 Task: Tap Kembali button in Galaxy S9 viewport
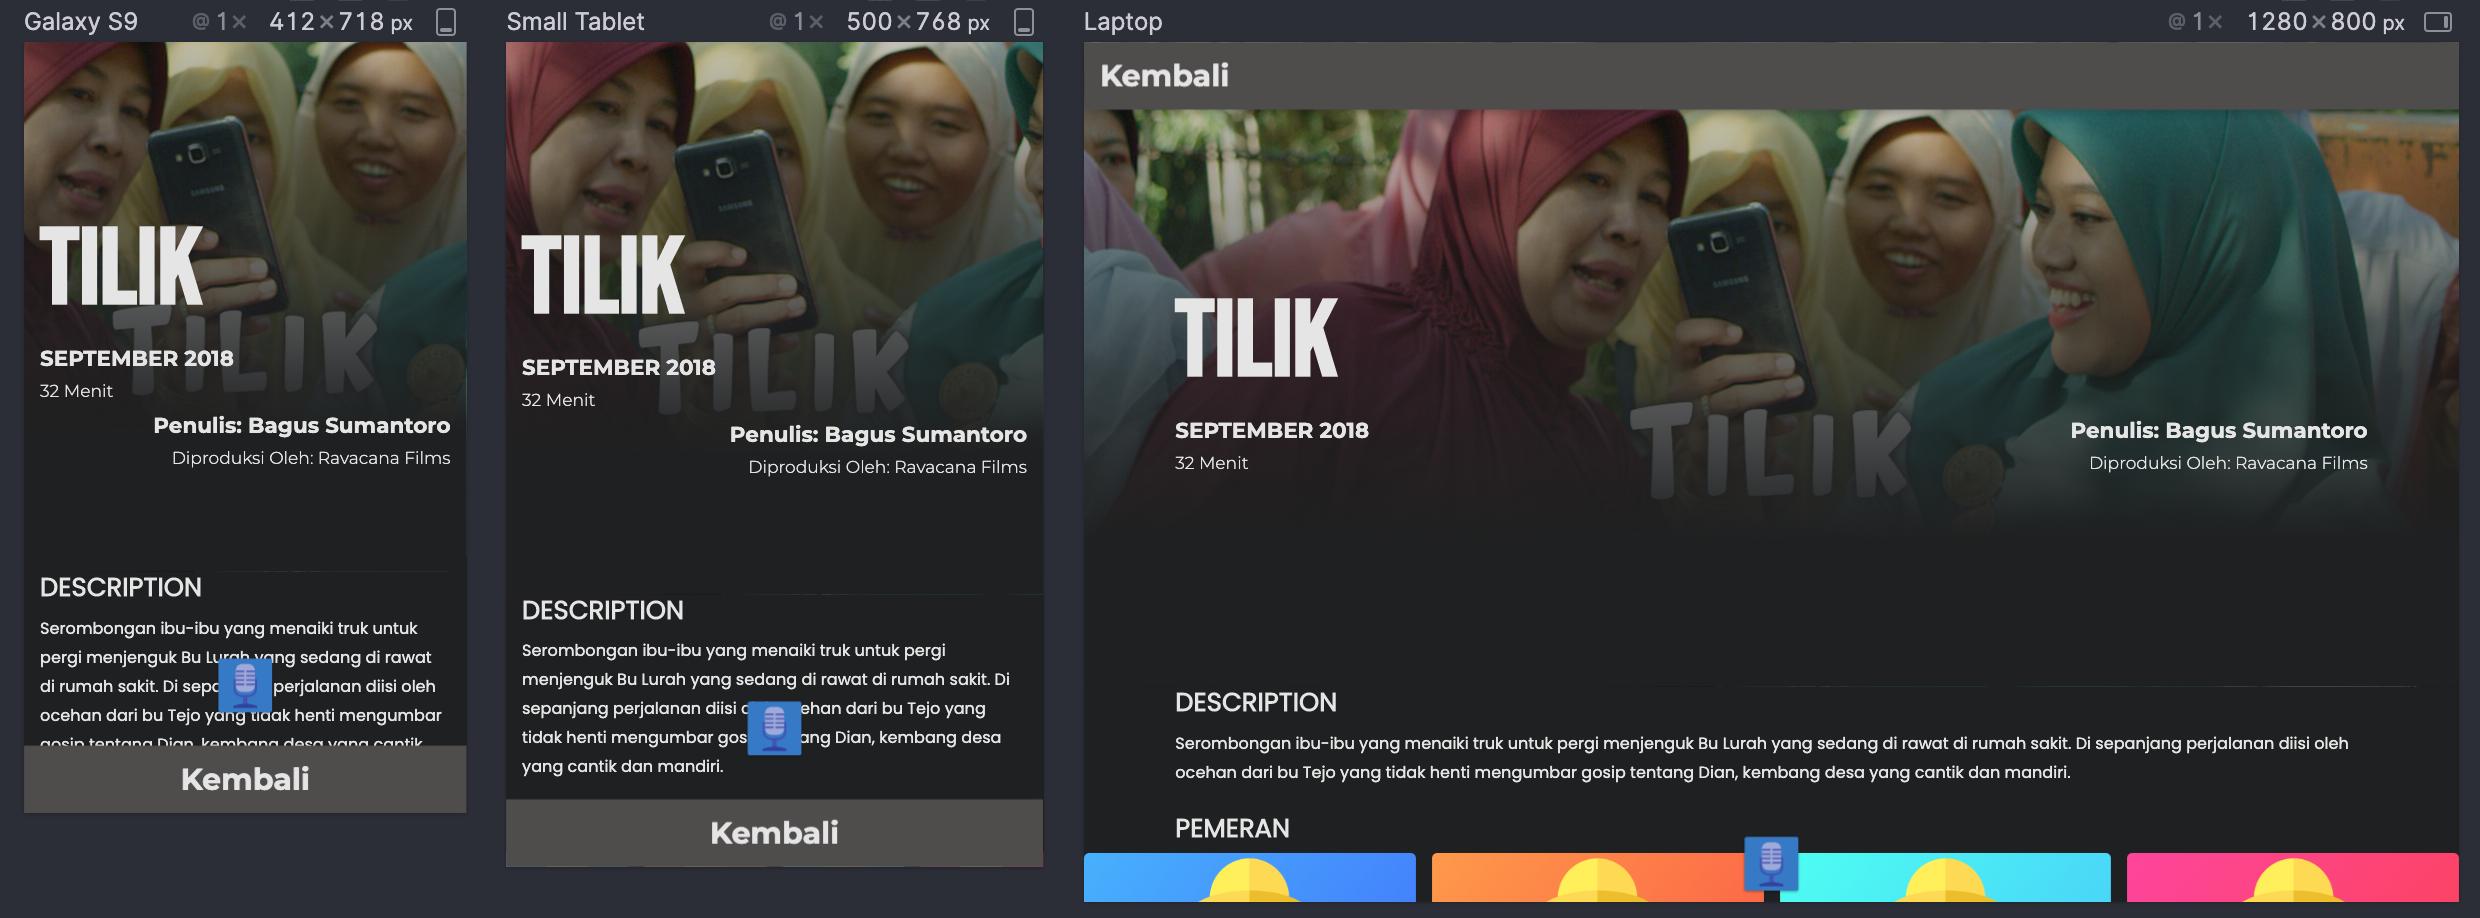pos(245,779)
